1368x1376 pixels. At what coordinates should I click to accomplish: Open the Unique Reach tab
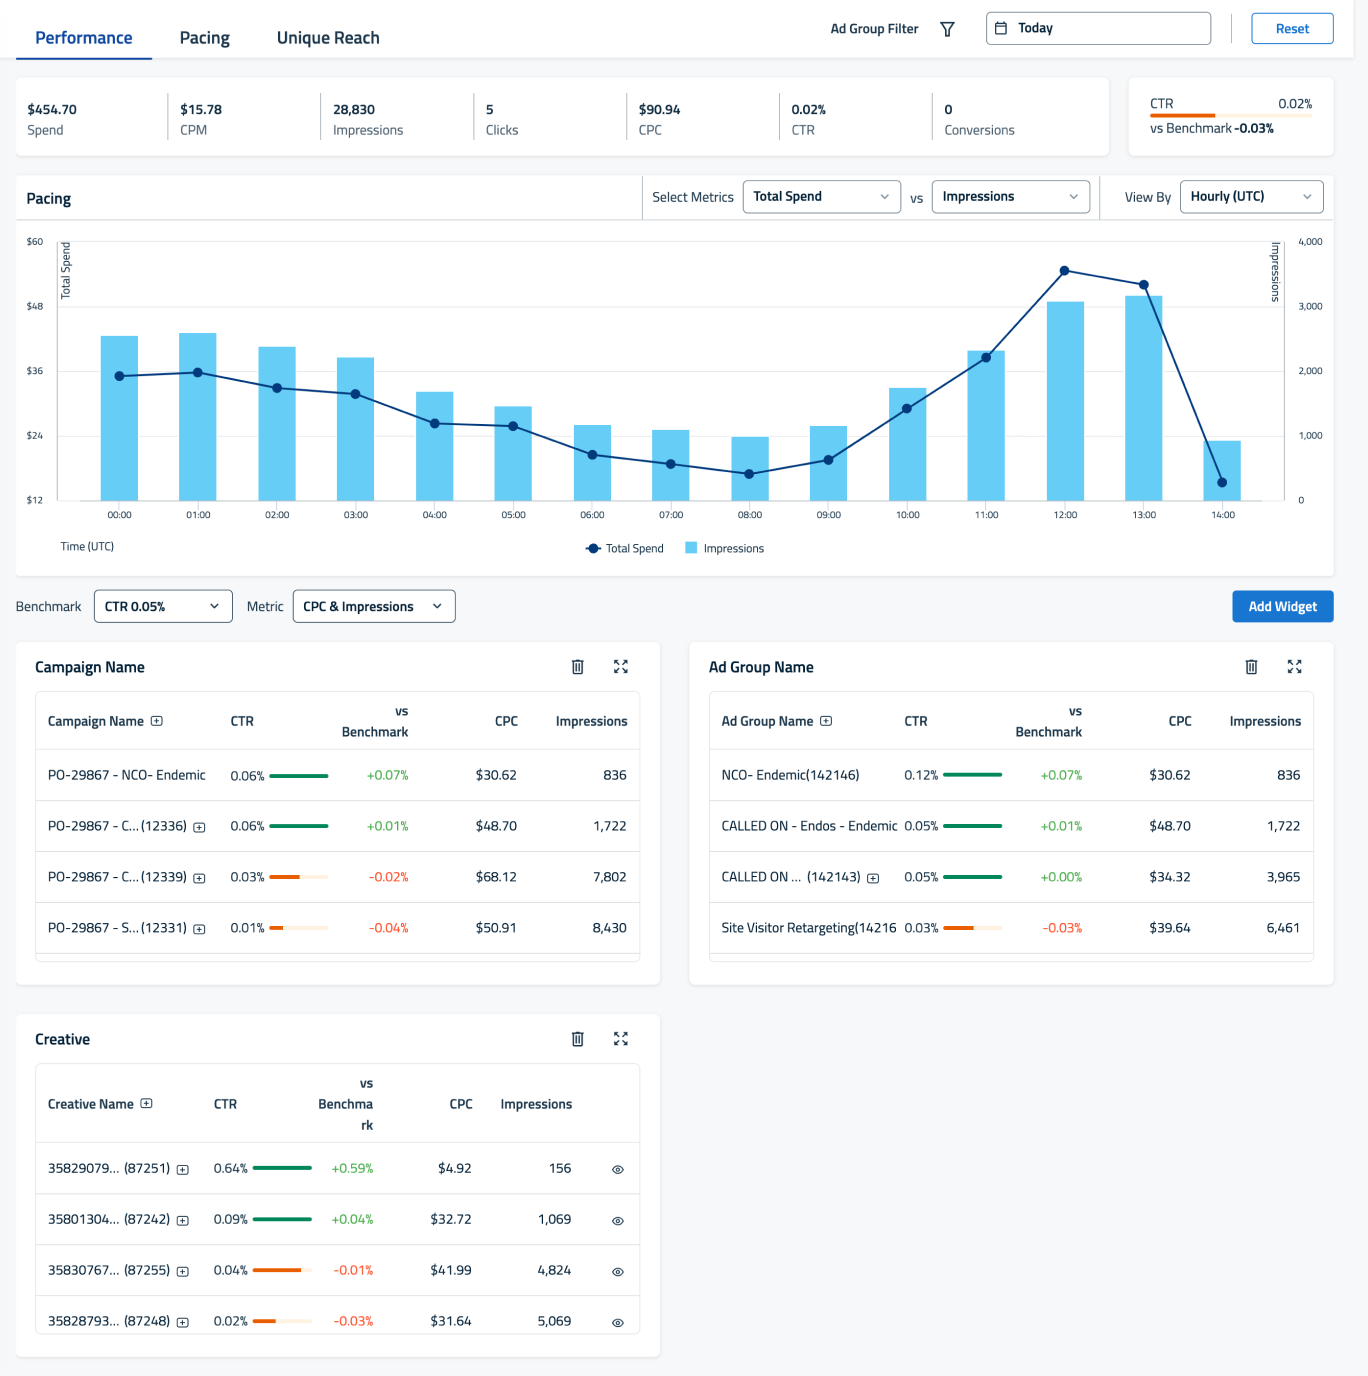pos(328,37)
